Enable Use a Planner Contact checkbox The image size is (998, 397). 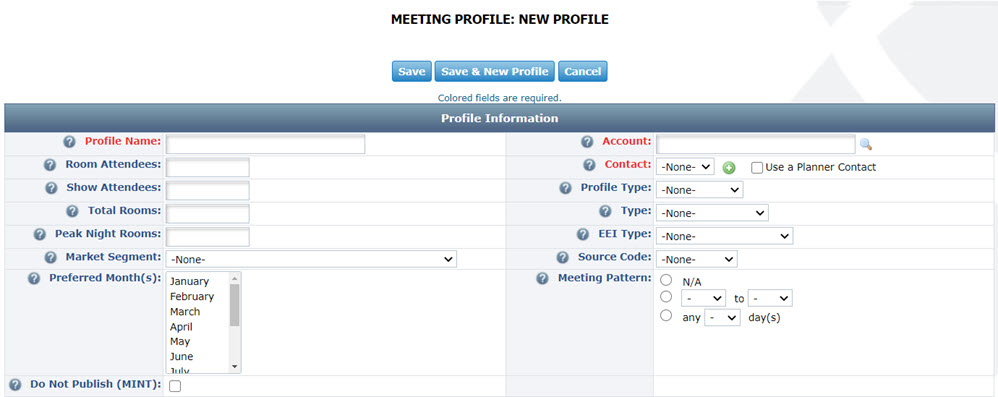pyautogui.click(x=757, y=168)
